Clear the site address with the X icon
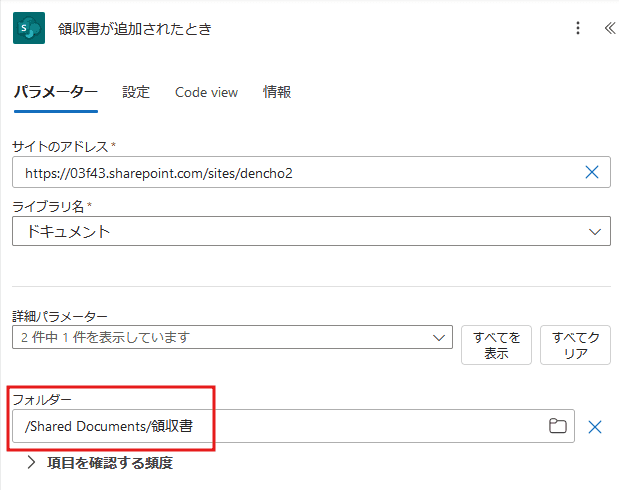This screenshot has height=490, width=619. pyautogui.click(x=591, y=172)
